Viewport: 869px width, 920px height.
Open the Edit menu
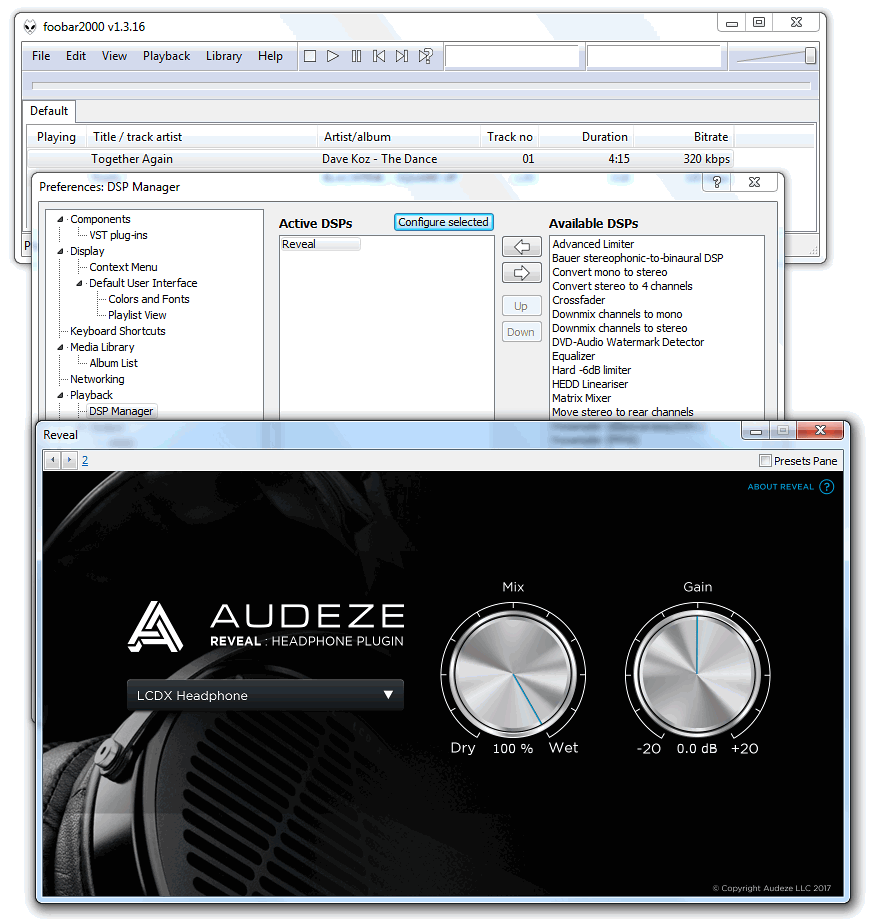click(x=76, y=56)
